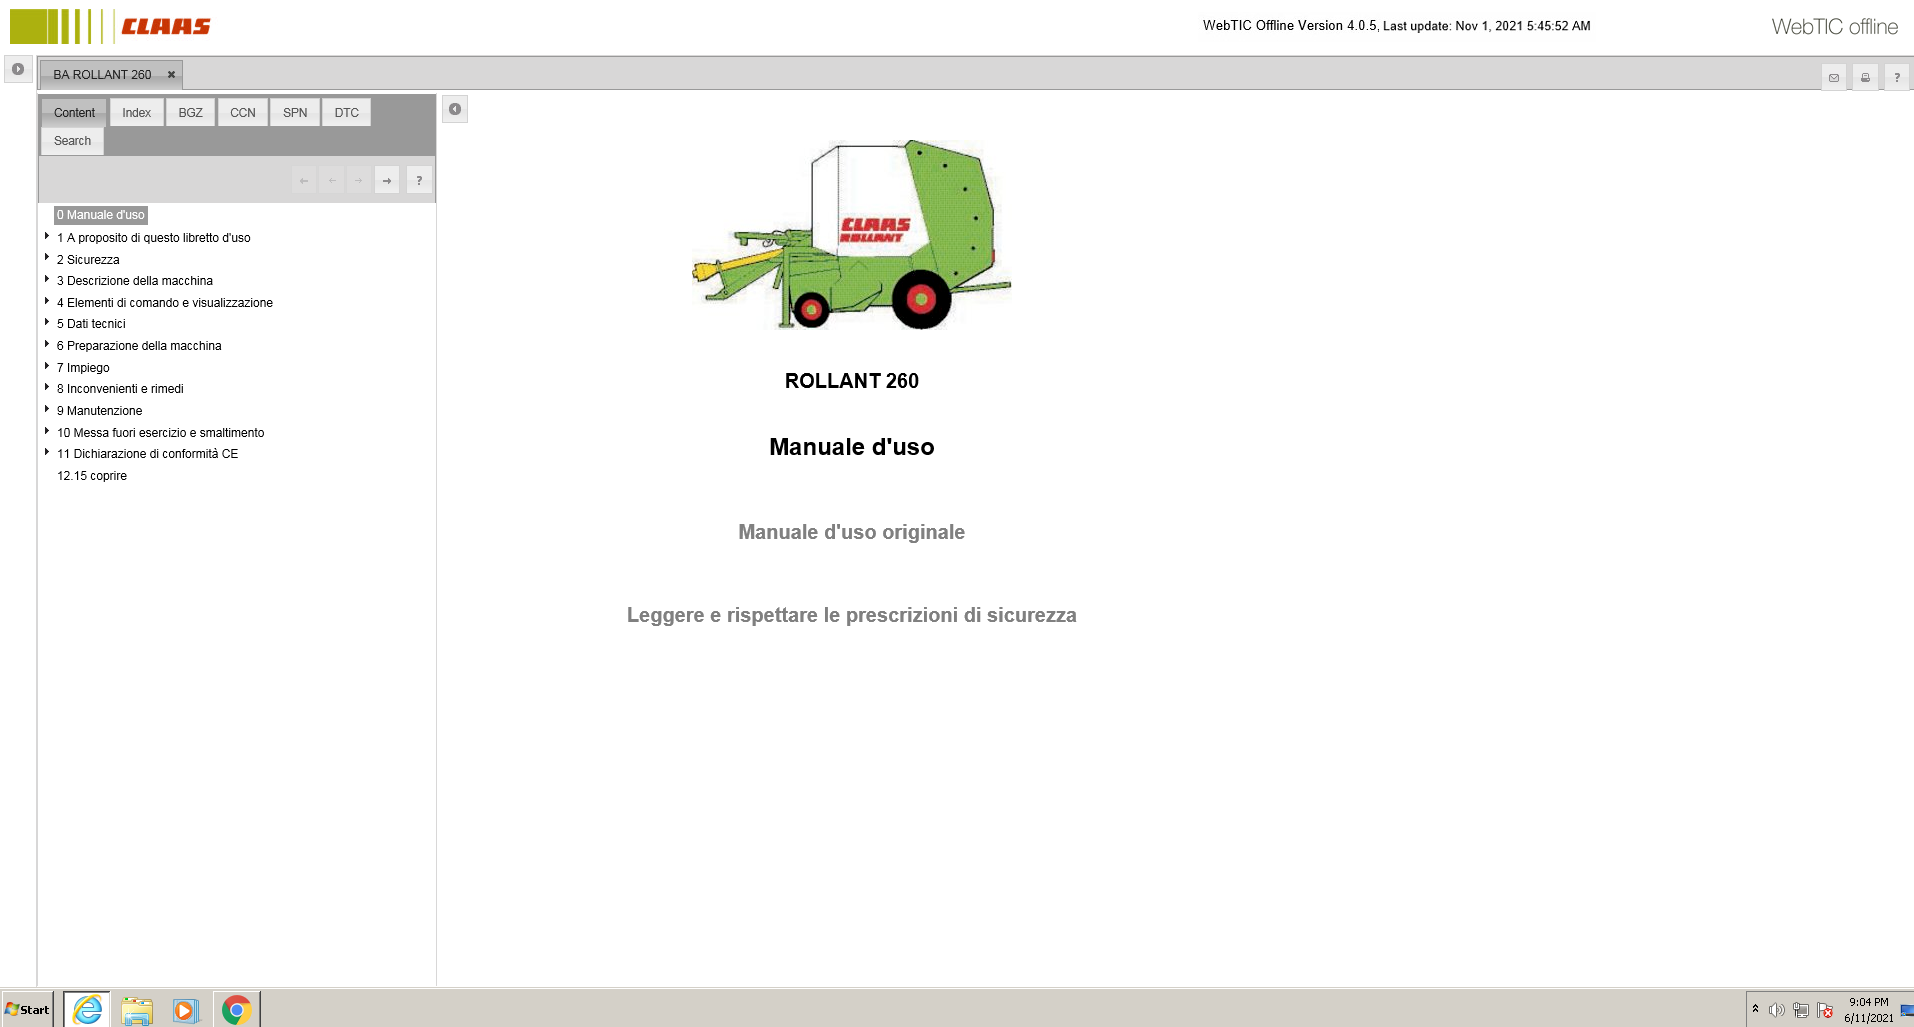
Task: Click the bold right arrow in navigation toolbar
Action: coord(387,180)
